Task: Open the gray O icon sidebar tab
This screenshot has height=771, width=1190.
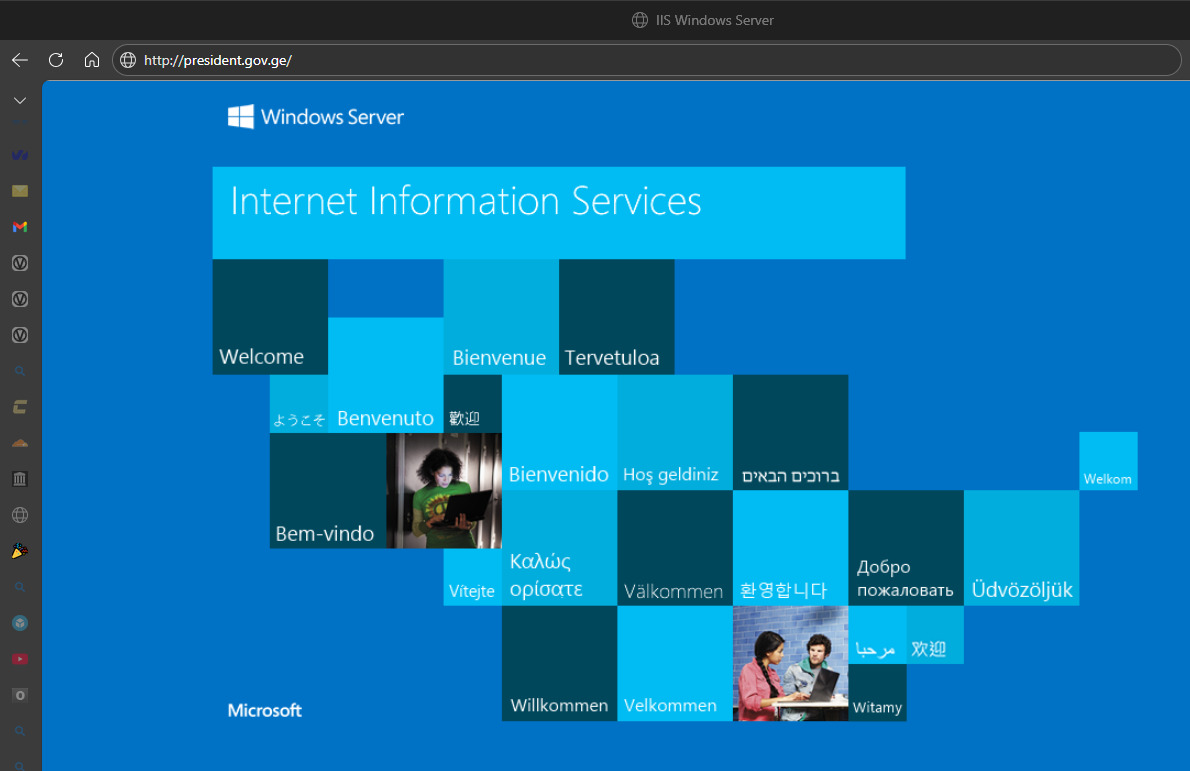Action: tap(20, 695)
